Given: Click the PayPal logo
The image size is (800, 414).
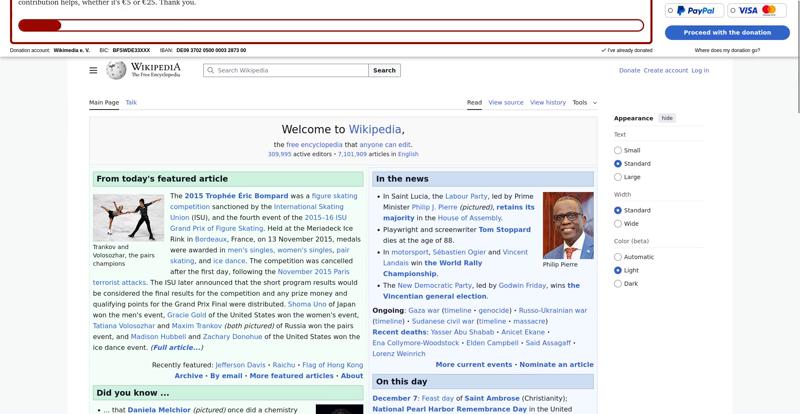Looking at the screenshot, I should coord(696,11).
